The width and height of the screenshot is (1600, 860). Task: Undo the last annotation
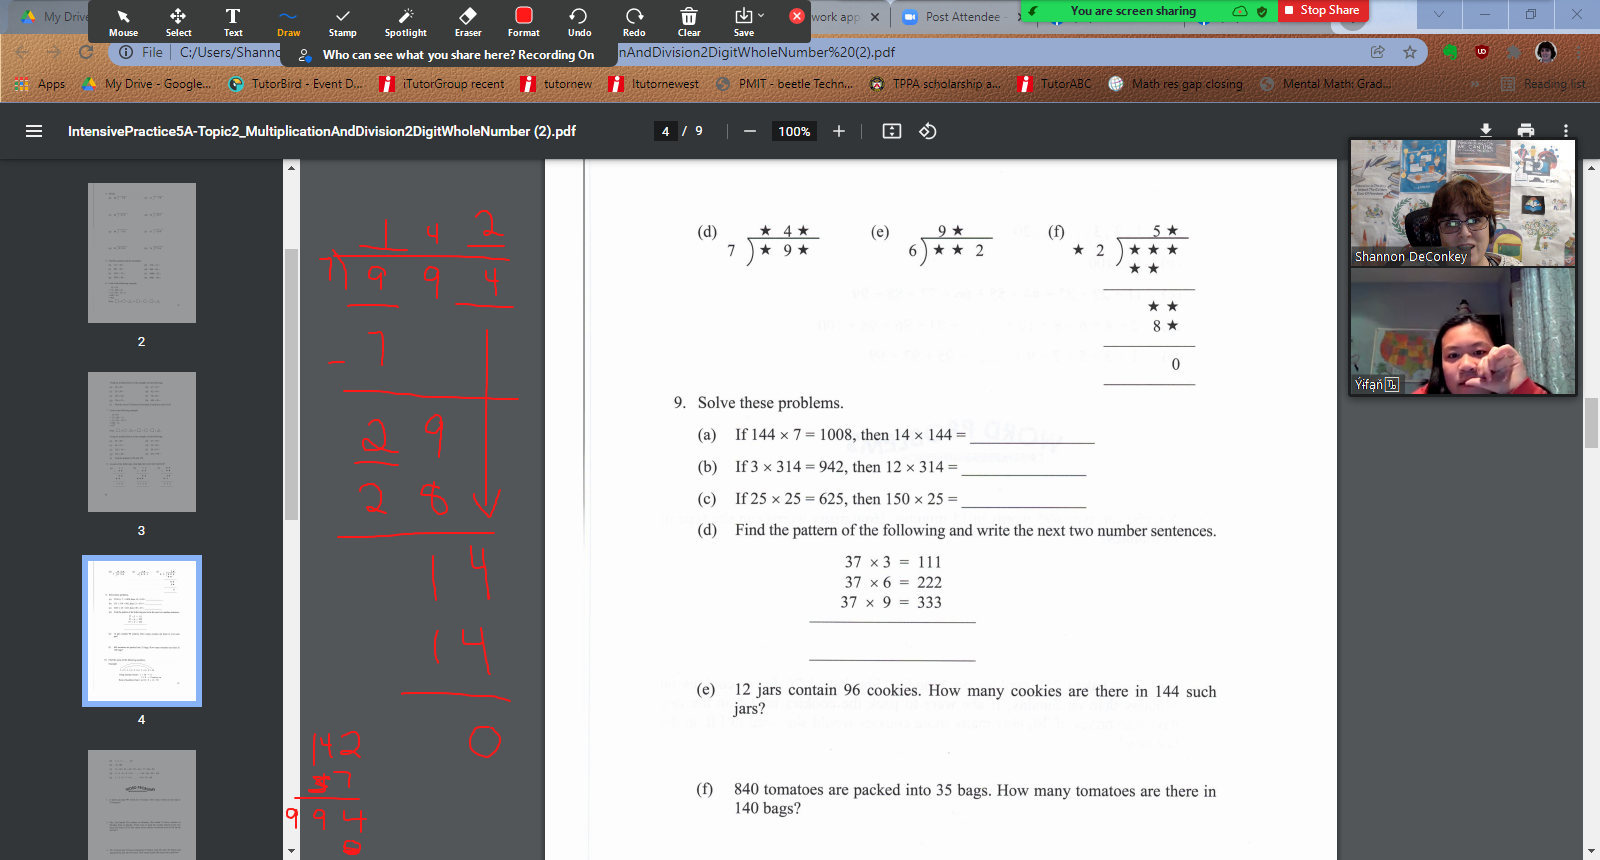579,22
